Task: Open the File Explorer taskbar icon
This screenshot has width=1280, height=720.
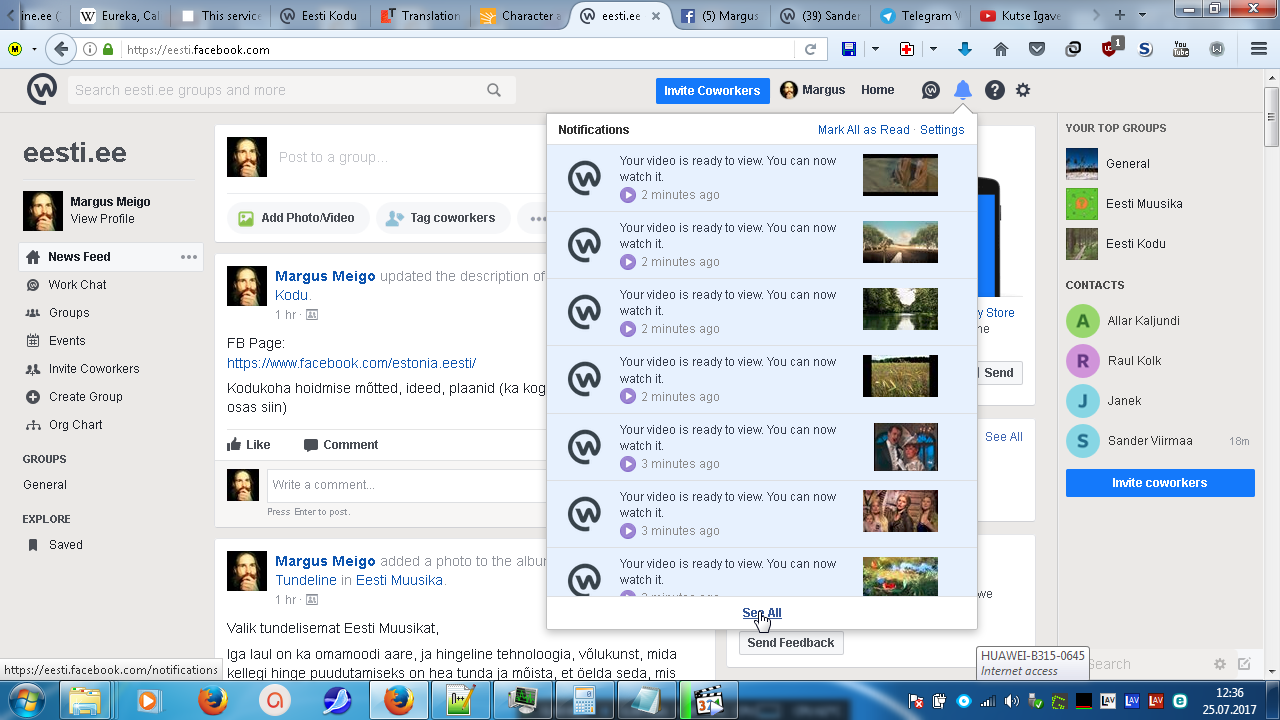Action: [87, 700]
